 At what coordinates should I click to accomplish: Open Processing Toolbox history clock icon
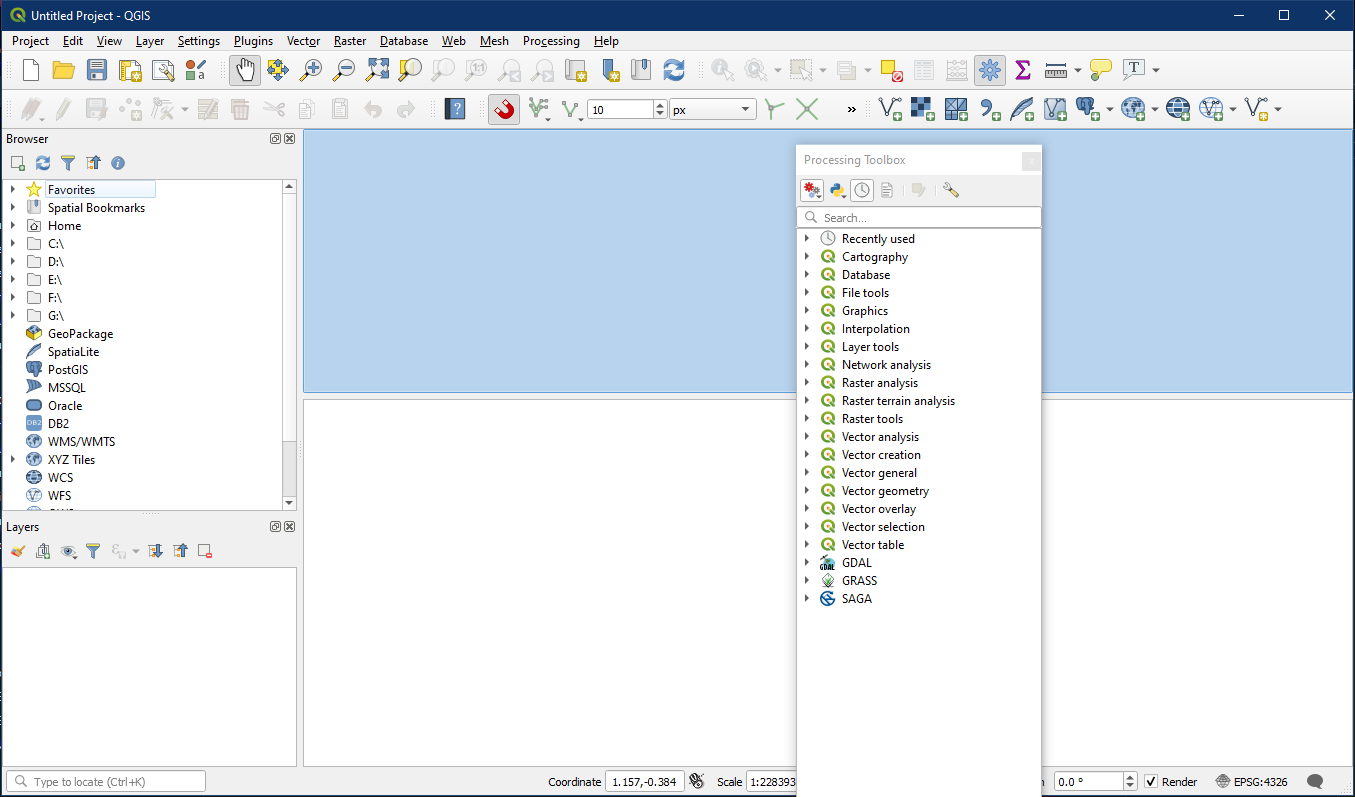[862, 190]
